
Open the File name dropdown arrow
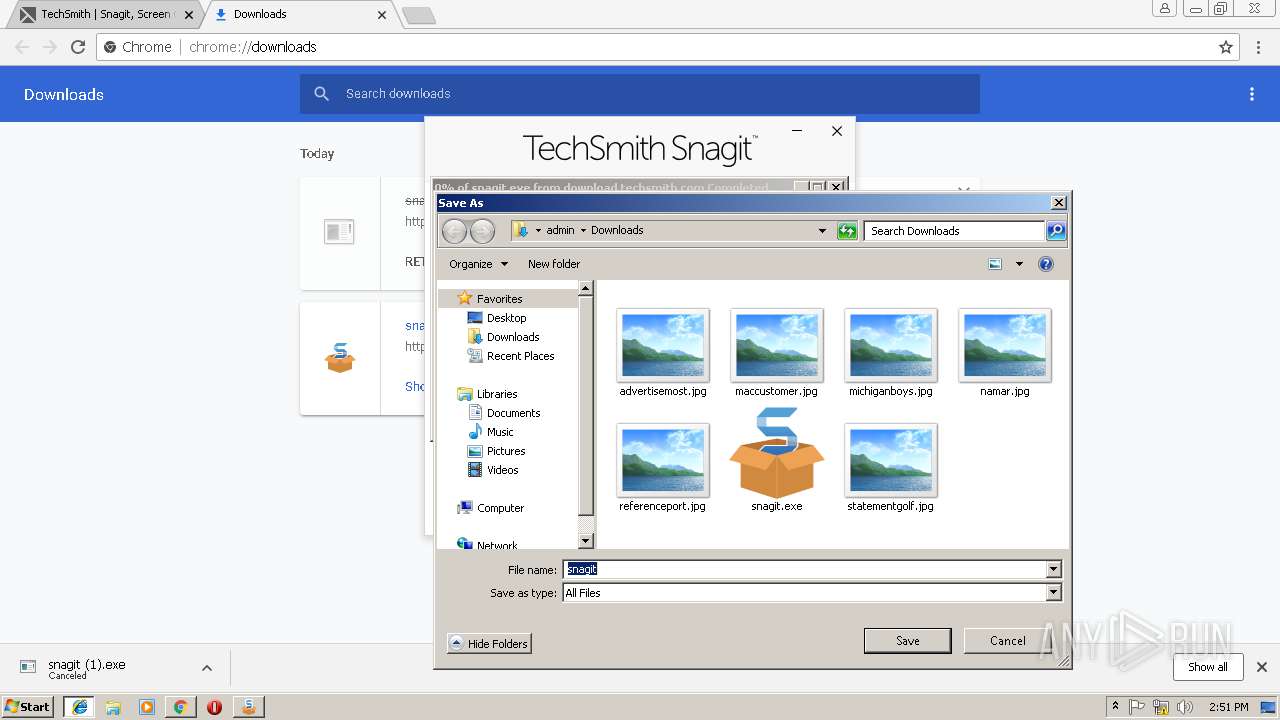coord(1053,569)
